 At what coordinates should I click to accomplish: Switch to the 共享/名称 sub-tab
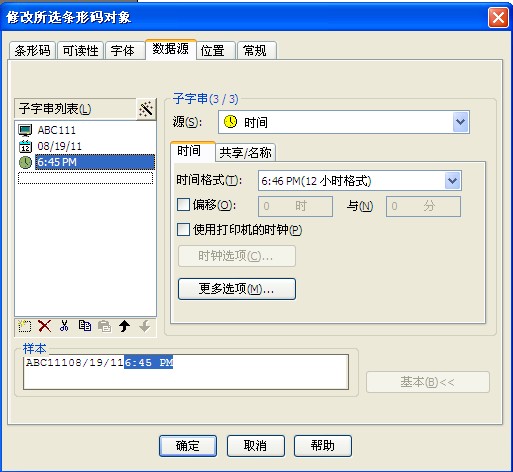coord(245,153)
